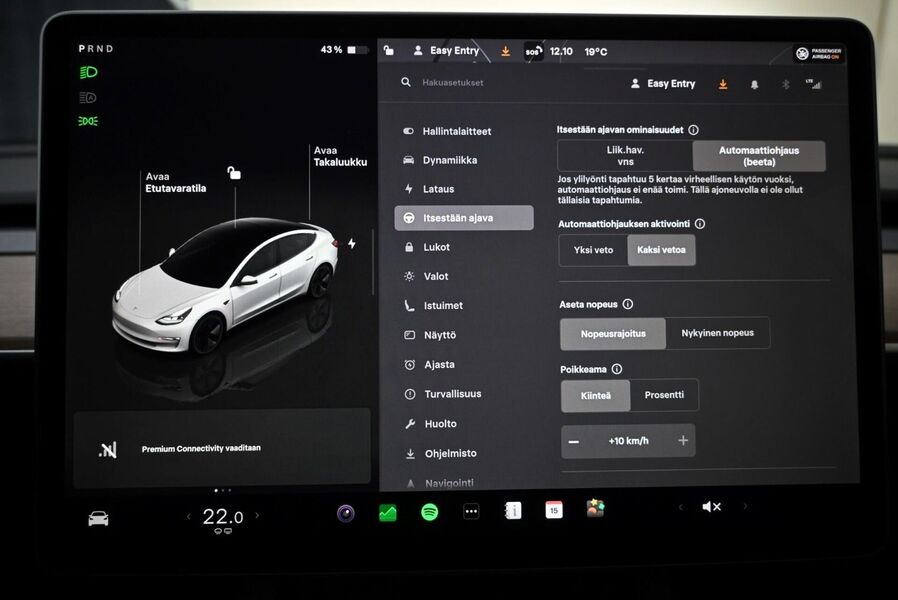Click the orange download icon in status bar
Viewport: 898px width, 600px height.
(505, 51)
